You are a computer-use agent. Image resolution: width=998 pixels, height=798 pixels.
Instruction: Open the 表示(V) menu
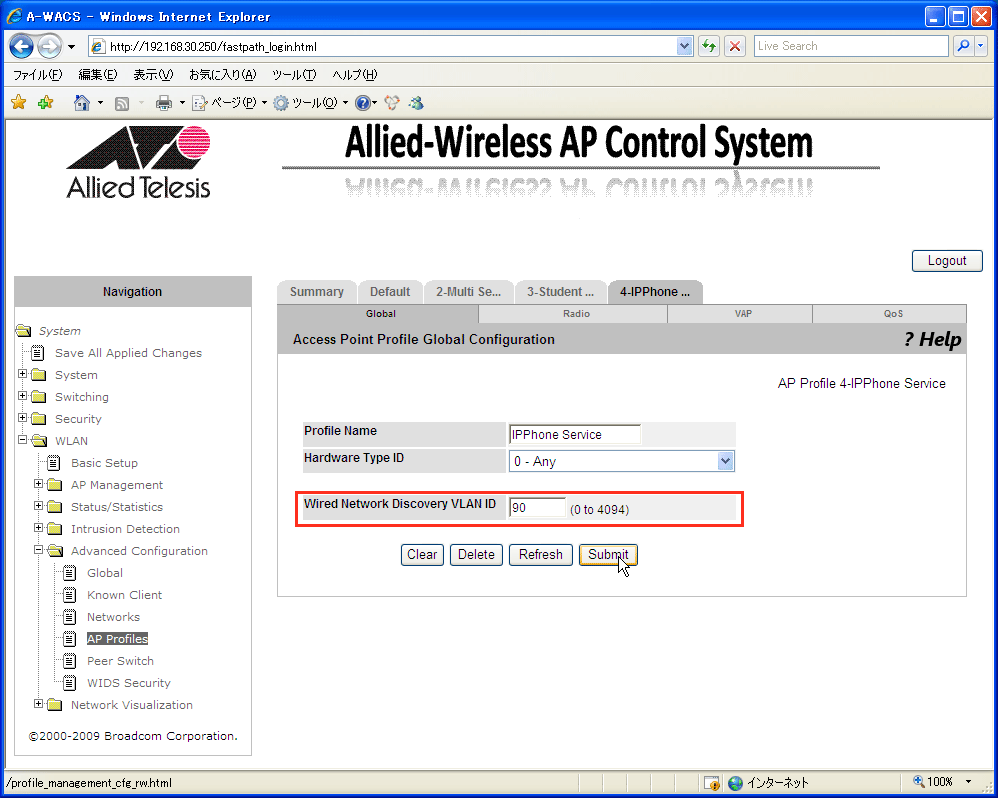tap(153, 74)
